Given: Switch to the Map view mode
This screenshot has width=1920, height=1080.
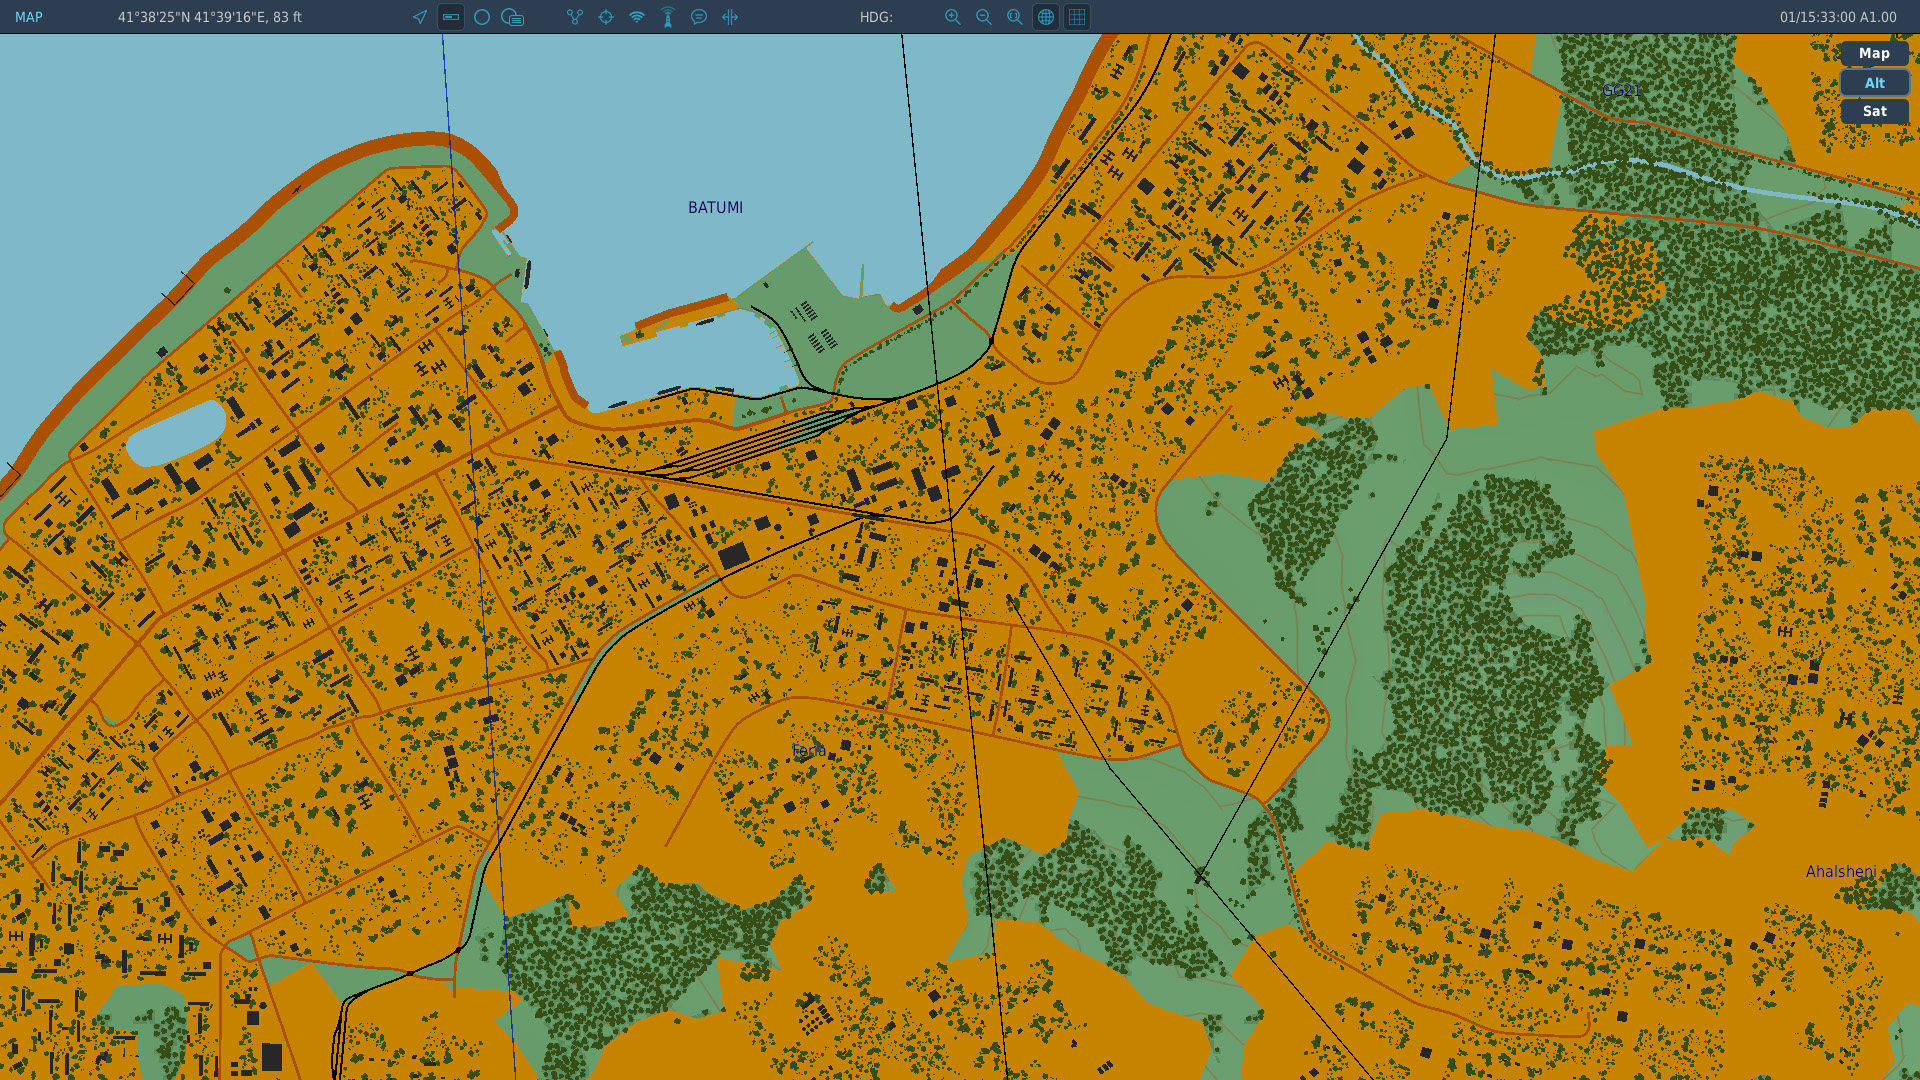Looking at the screenshot, I should pyautogui.click(x=1874, y=54).
